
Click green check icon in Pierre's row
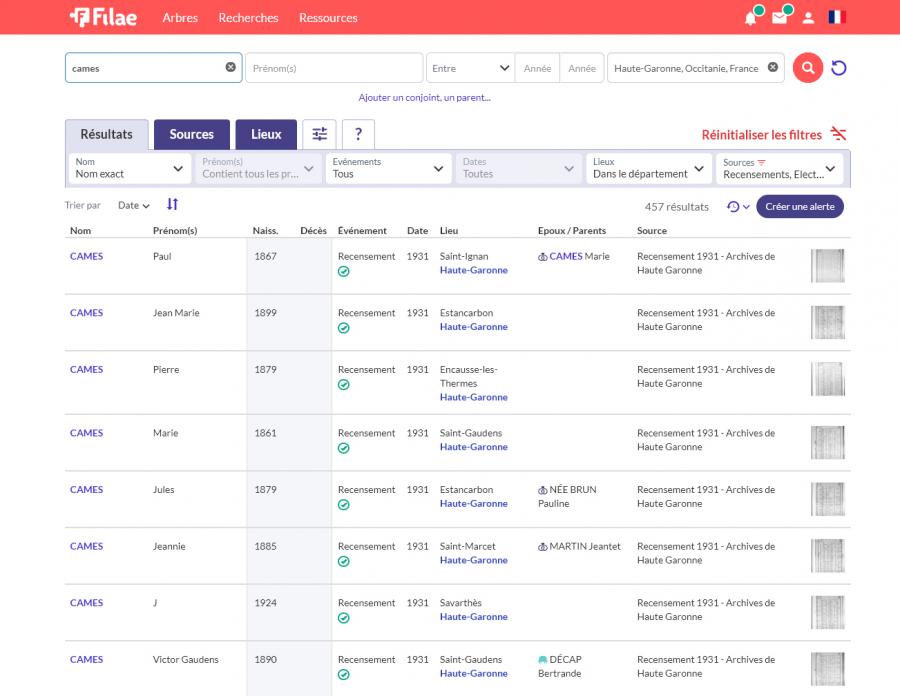344,385
